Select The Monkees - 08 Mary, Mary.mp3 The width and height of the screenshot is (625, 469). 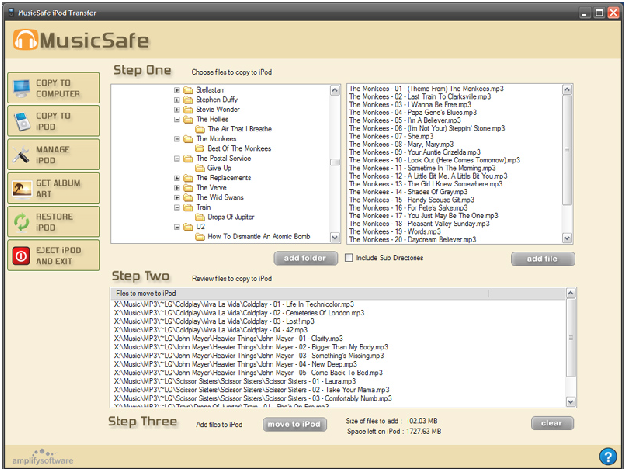tap(401, 144)
